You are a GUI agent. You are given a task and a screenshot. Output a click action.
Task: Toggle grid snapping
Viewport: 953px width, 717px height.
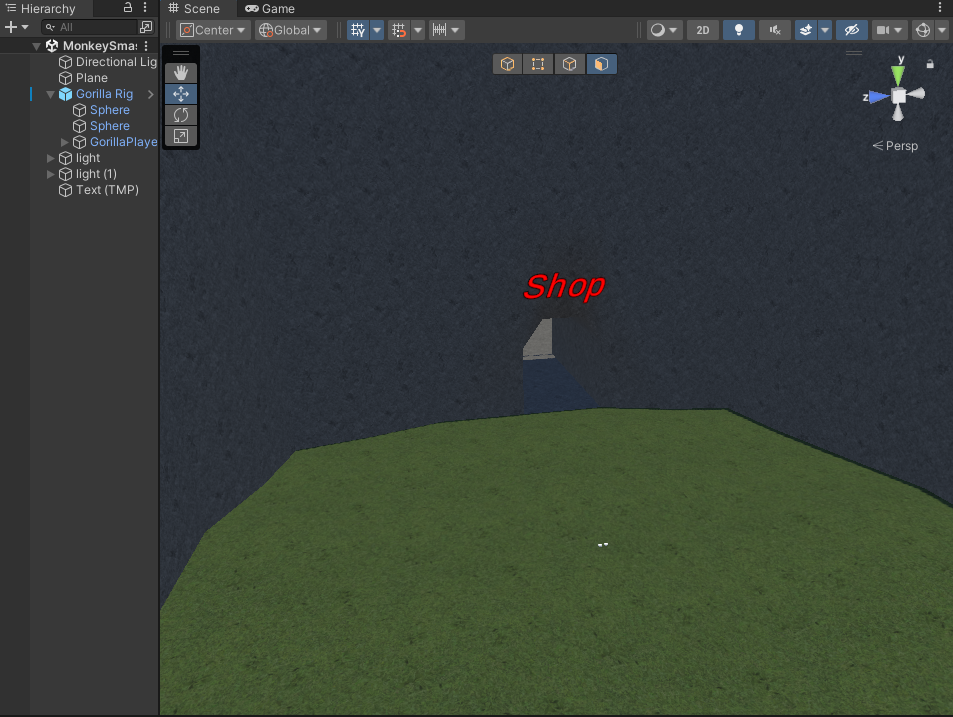point(399,30)
